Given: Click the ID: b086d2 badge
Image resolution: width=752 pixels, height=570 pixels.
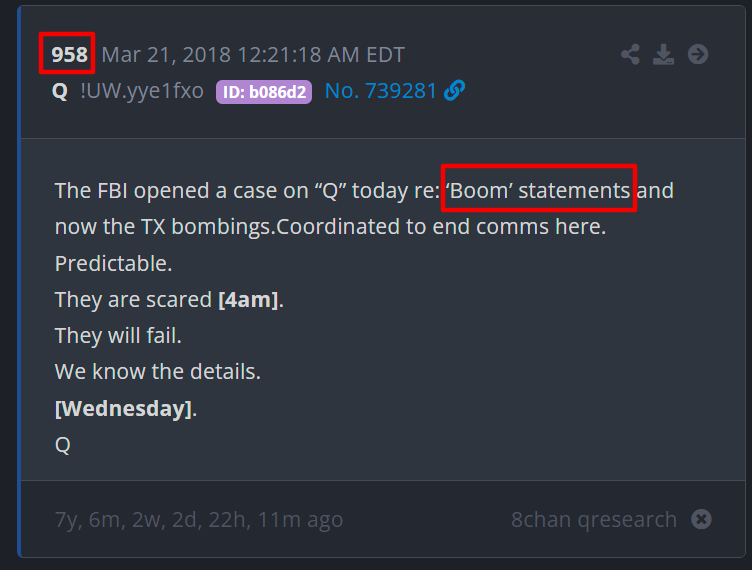Looking at the screenshot, I should click(264, 92).
